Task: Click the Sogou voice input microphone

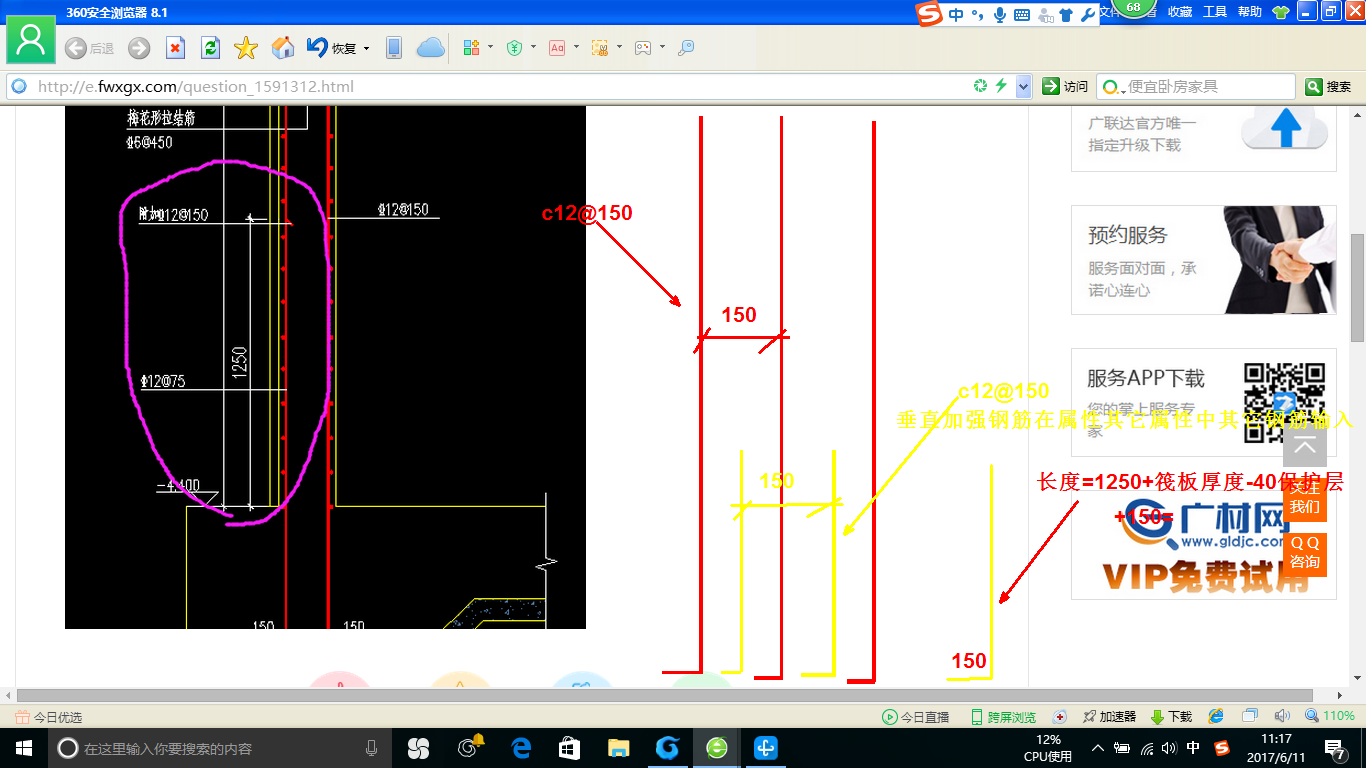Action: coord(999,14)
